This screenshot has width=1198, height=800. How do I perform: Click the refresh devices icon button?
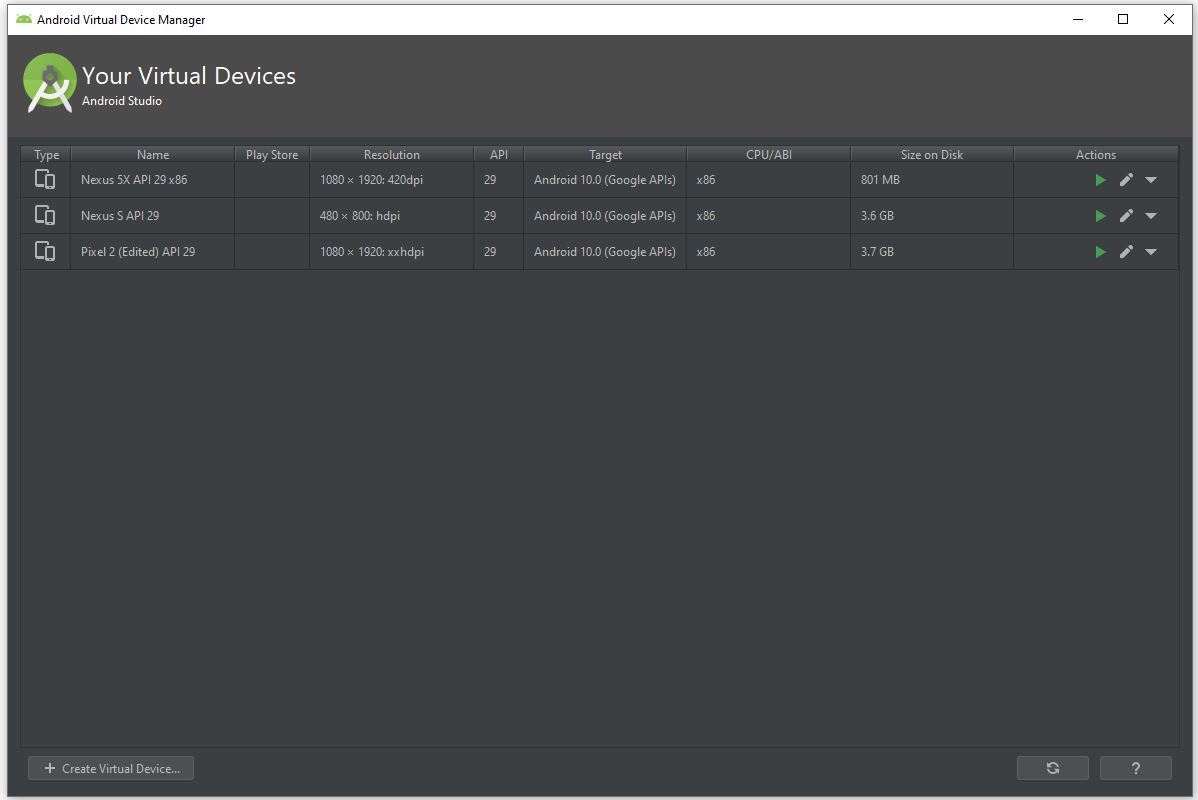coord(1052,768)
